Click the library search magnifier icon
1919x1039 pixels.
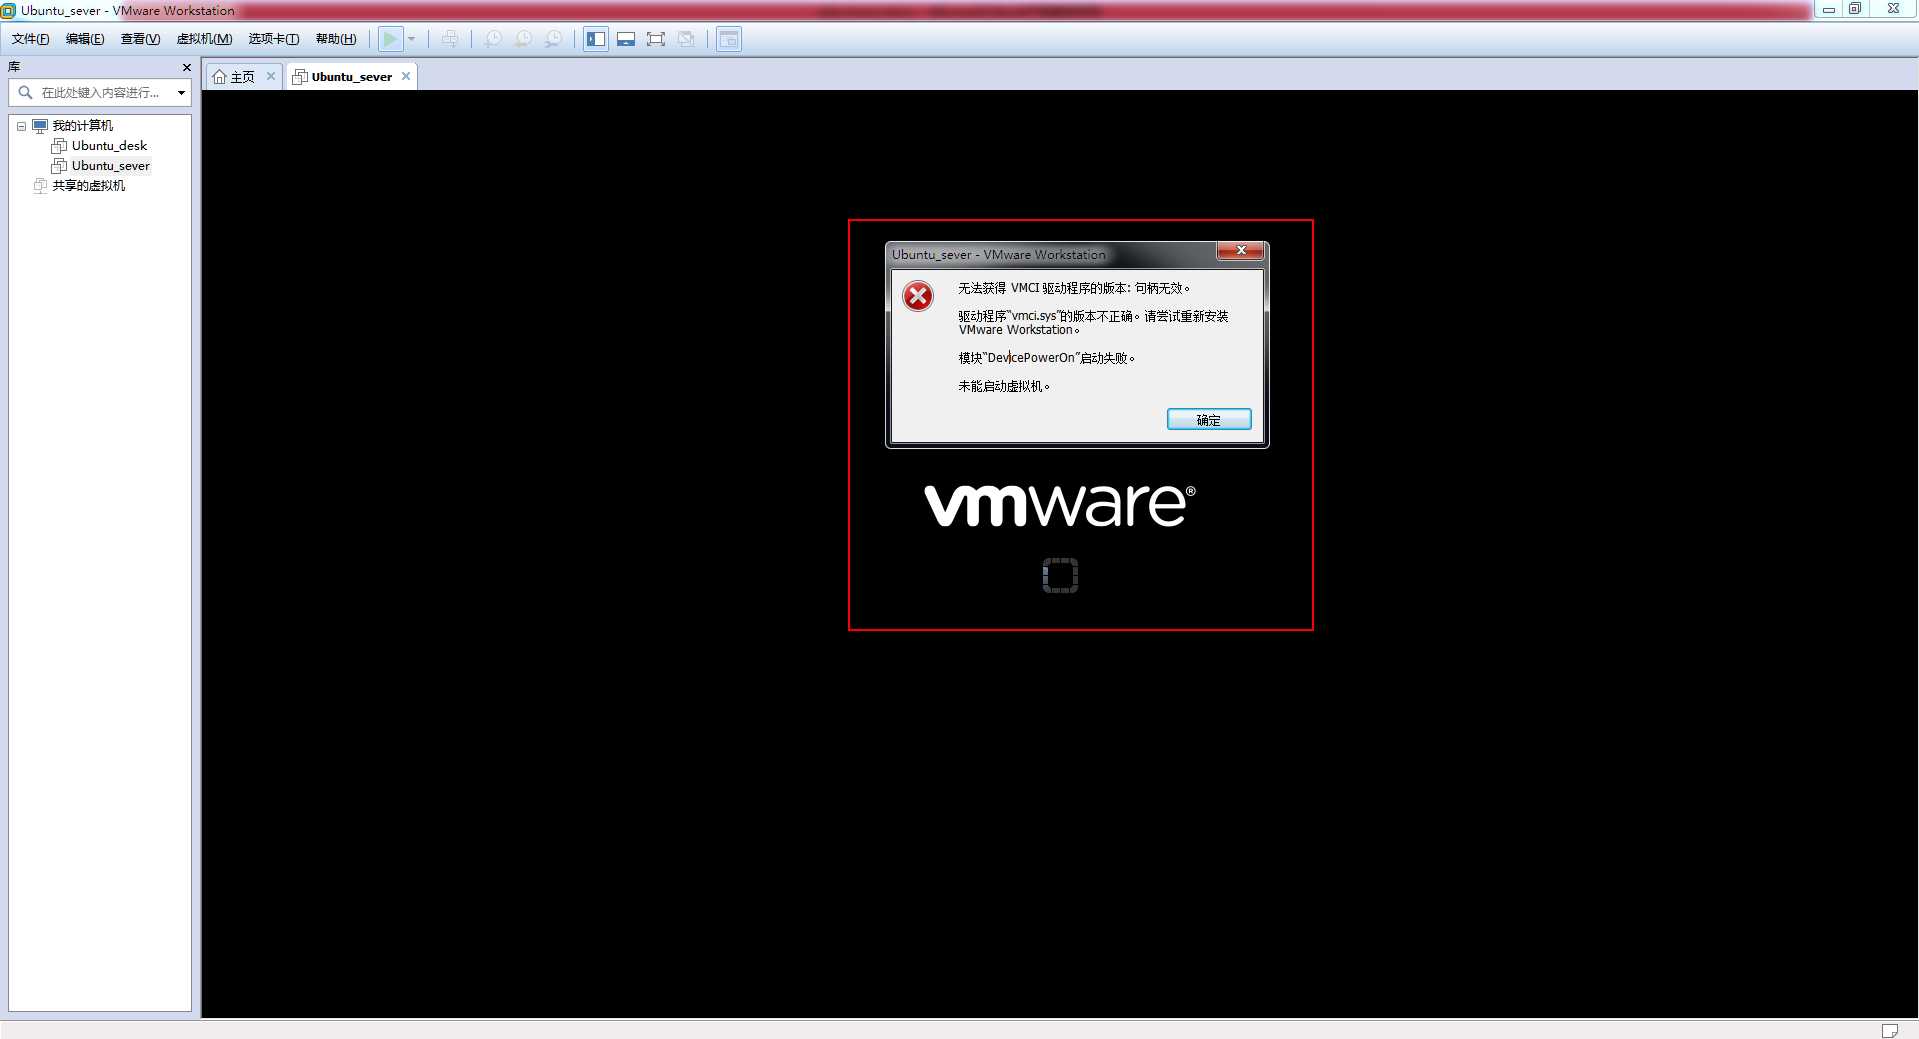coord(25,92)
